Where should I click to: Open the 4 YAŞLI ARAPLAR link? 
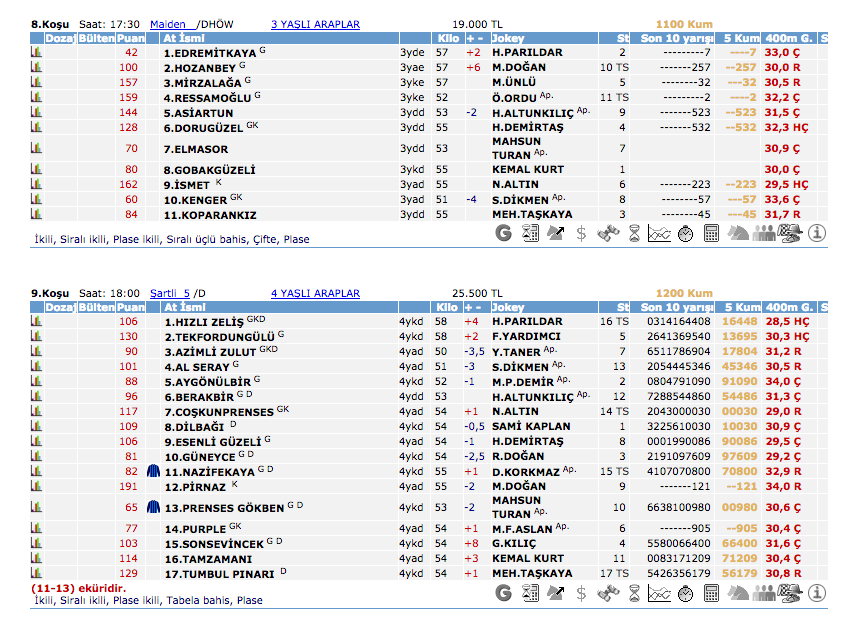[x=315, y=293]
